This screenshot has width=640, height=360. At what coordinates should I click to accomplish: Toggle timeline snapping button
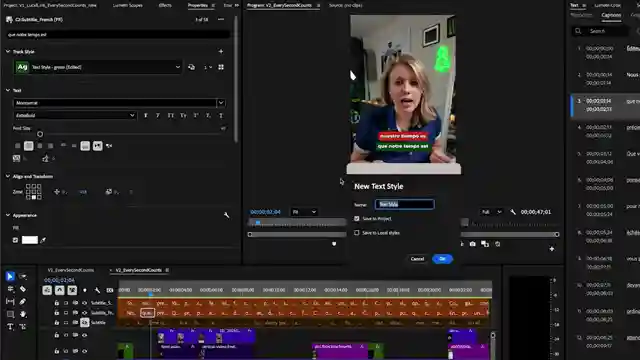tap(60, 290)
